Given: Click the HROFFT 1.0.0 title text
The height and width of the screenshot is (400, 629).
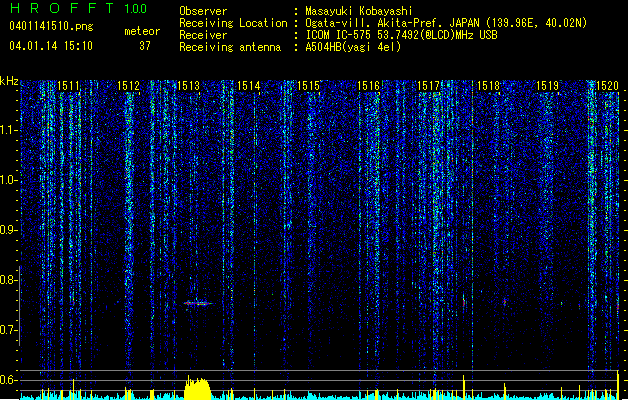Looking at the screenshot, I should pyautogui.click(x=79, y=8).
